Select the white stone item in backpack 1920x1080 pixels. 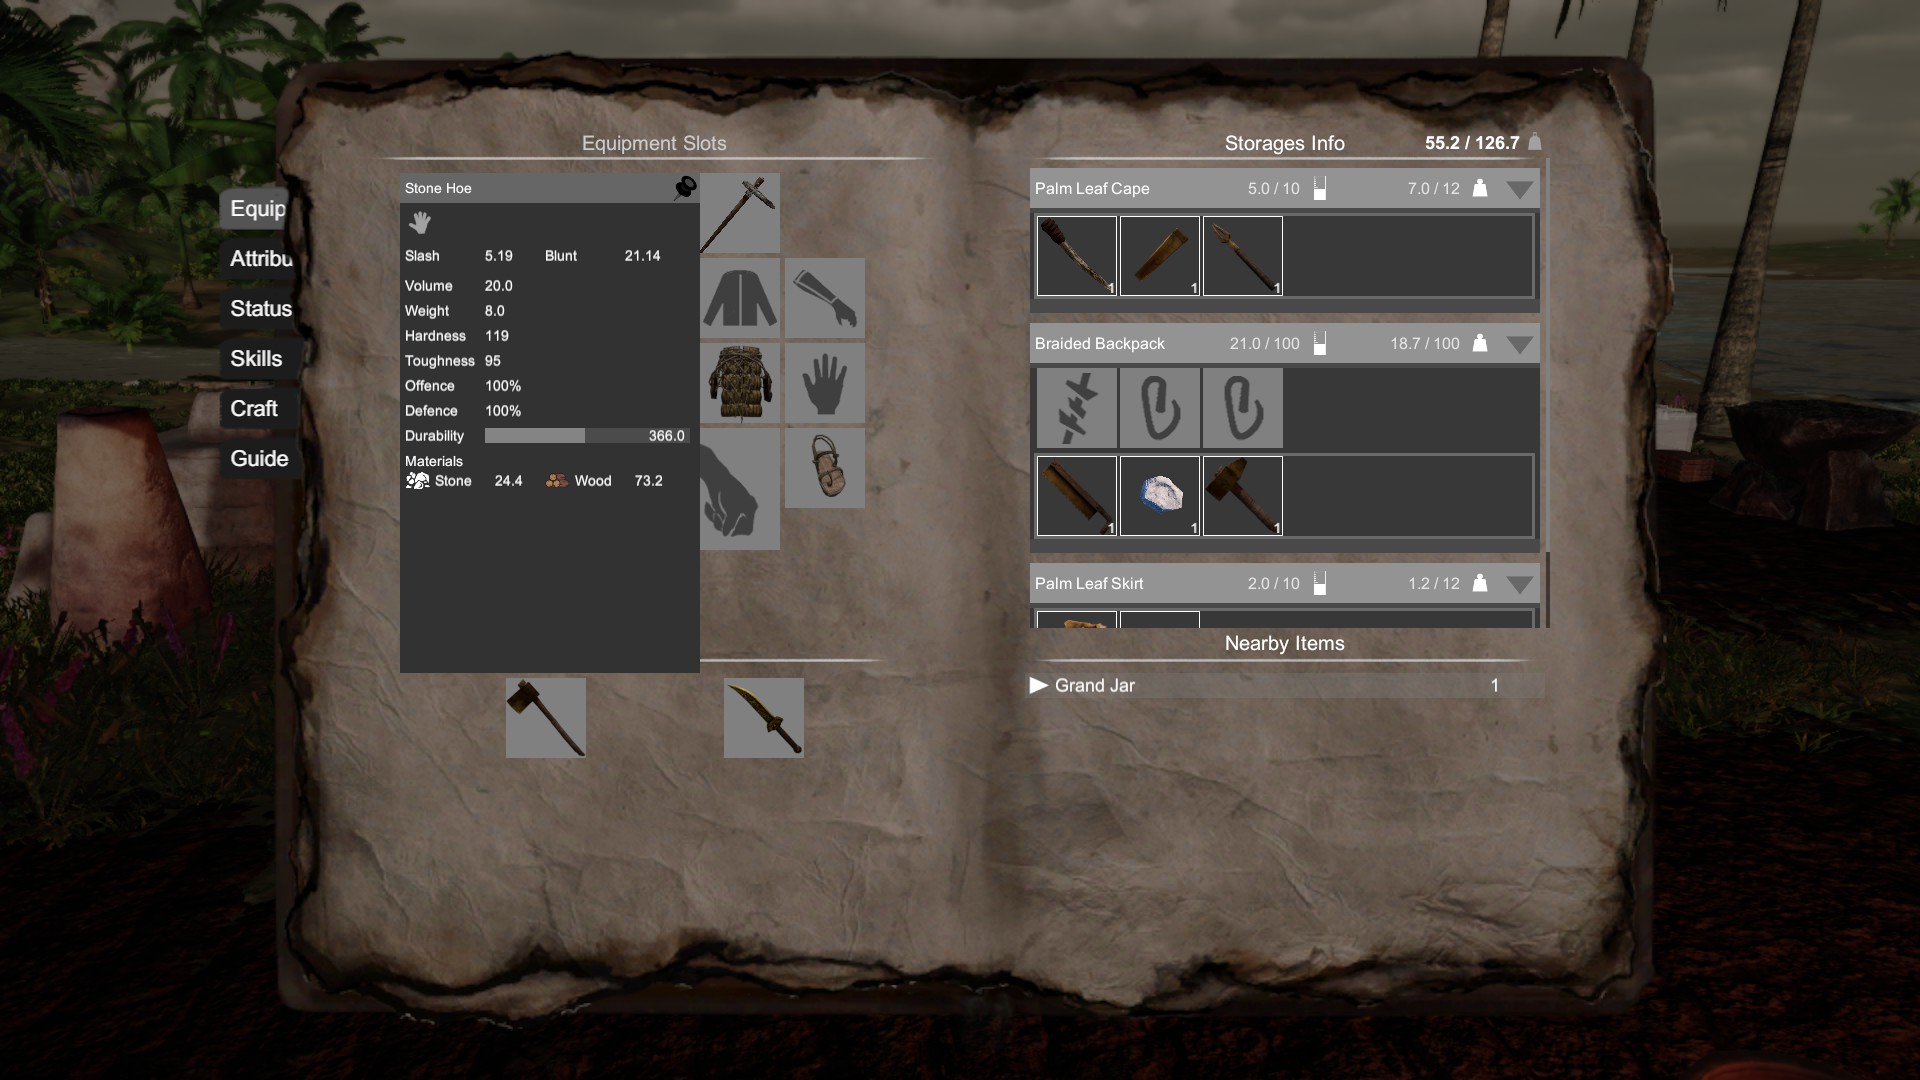[x=1160, y=496]
